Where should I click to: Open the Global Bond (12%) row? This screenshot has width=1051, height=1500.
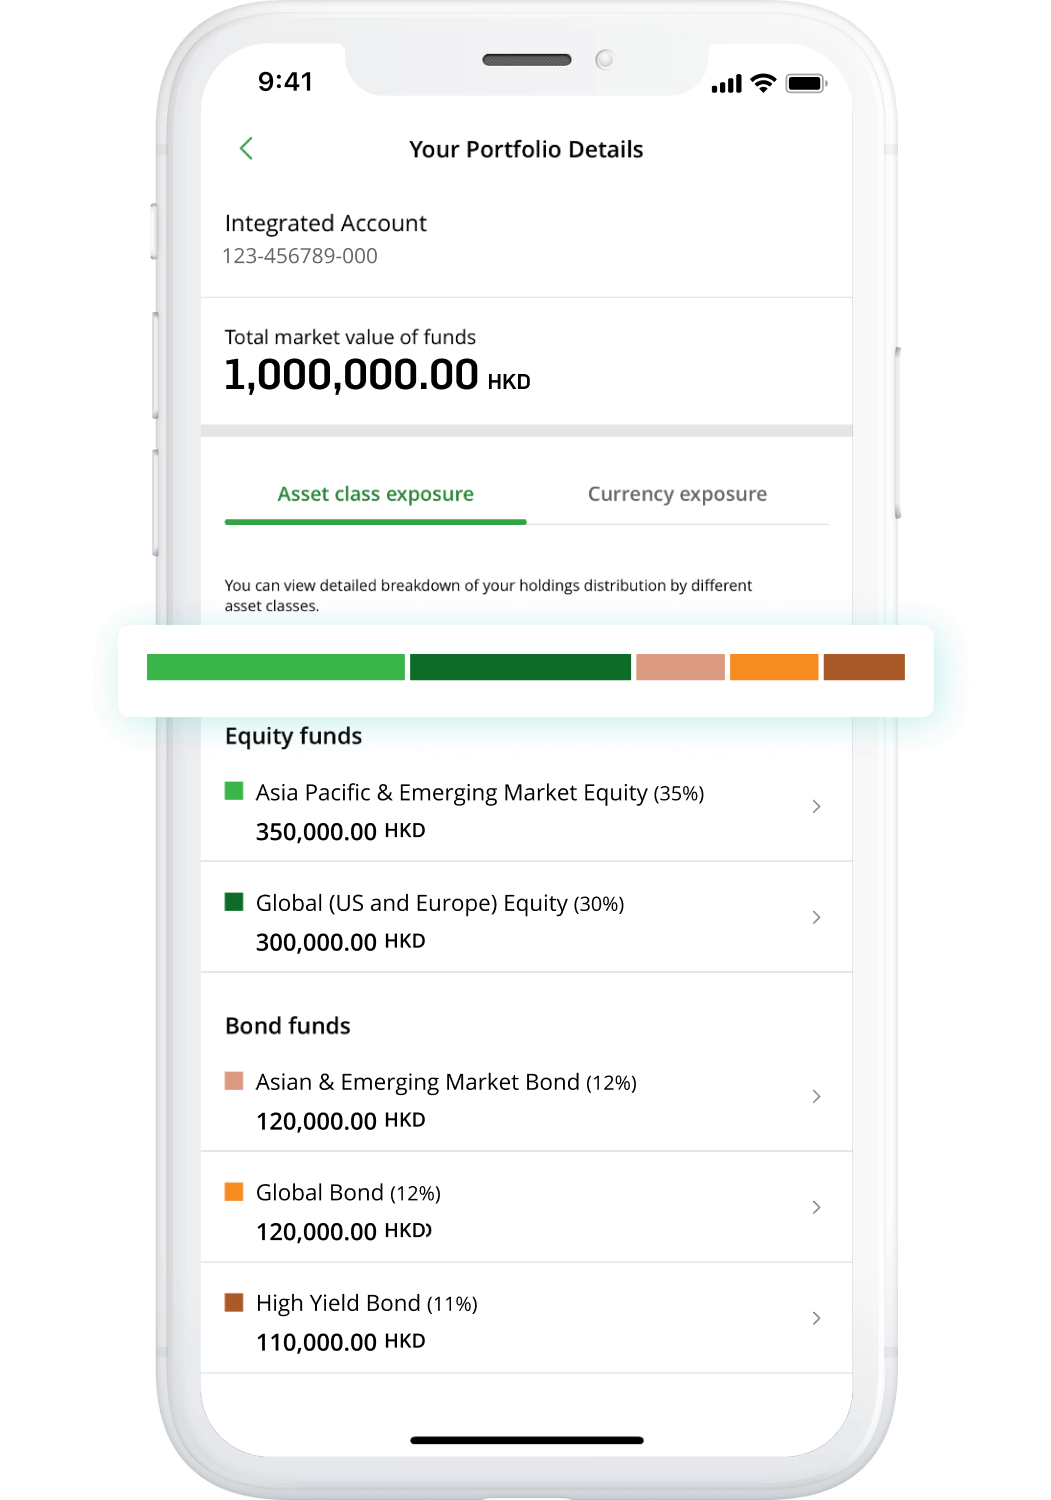pyautogui.click(x=526, y=1207)
